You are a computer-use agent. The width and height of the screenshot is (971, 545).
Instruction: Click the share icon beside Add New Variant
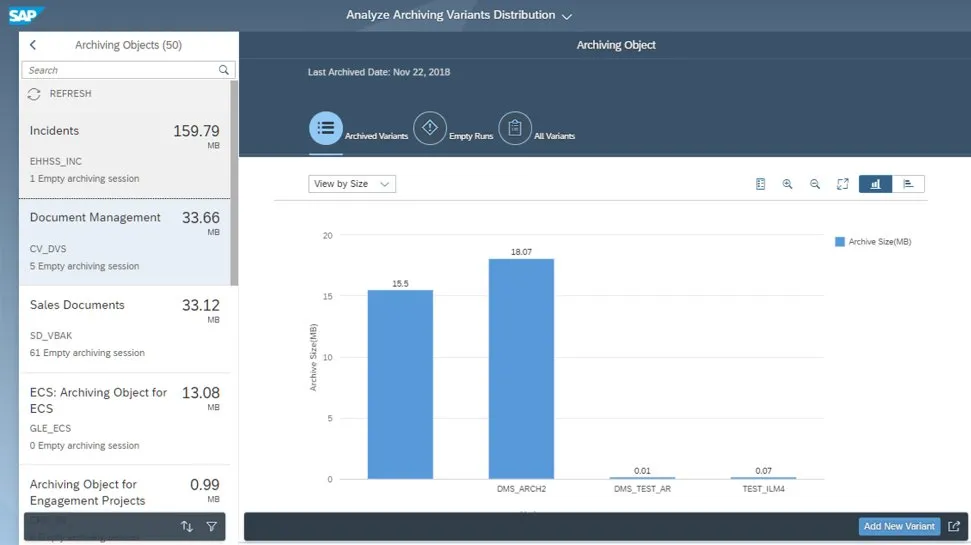pyautogui.click(x=954, y=526)
